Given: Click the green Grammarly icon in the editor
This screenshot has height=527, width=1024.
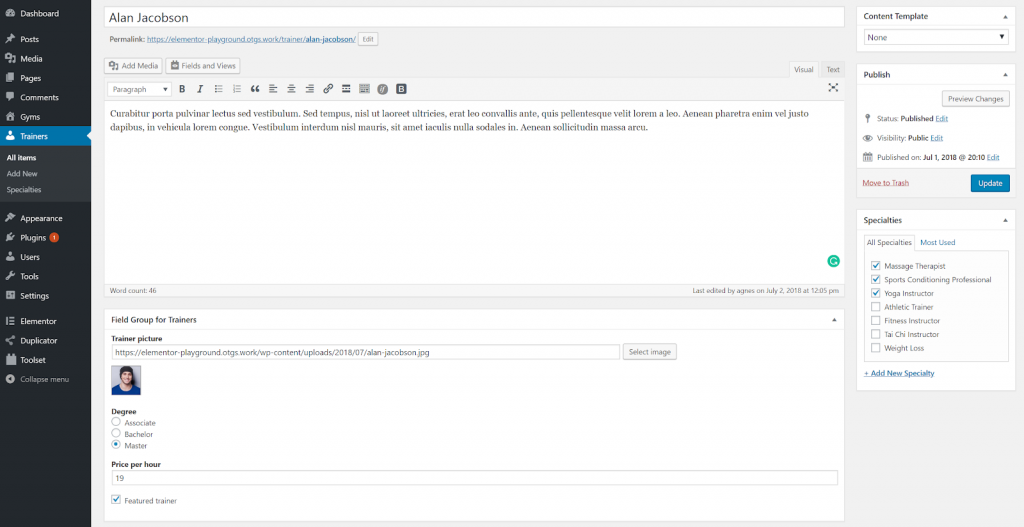Looking at the screenshot, I should click(x=833, y=261).
